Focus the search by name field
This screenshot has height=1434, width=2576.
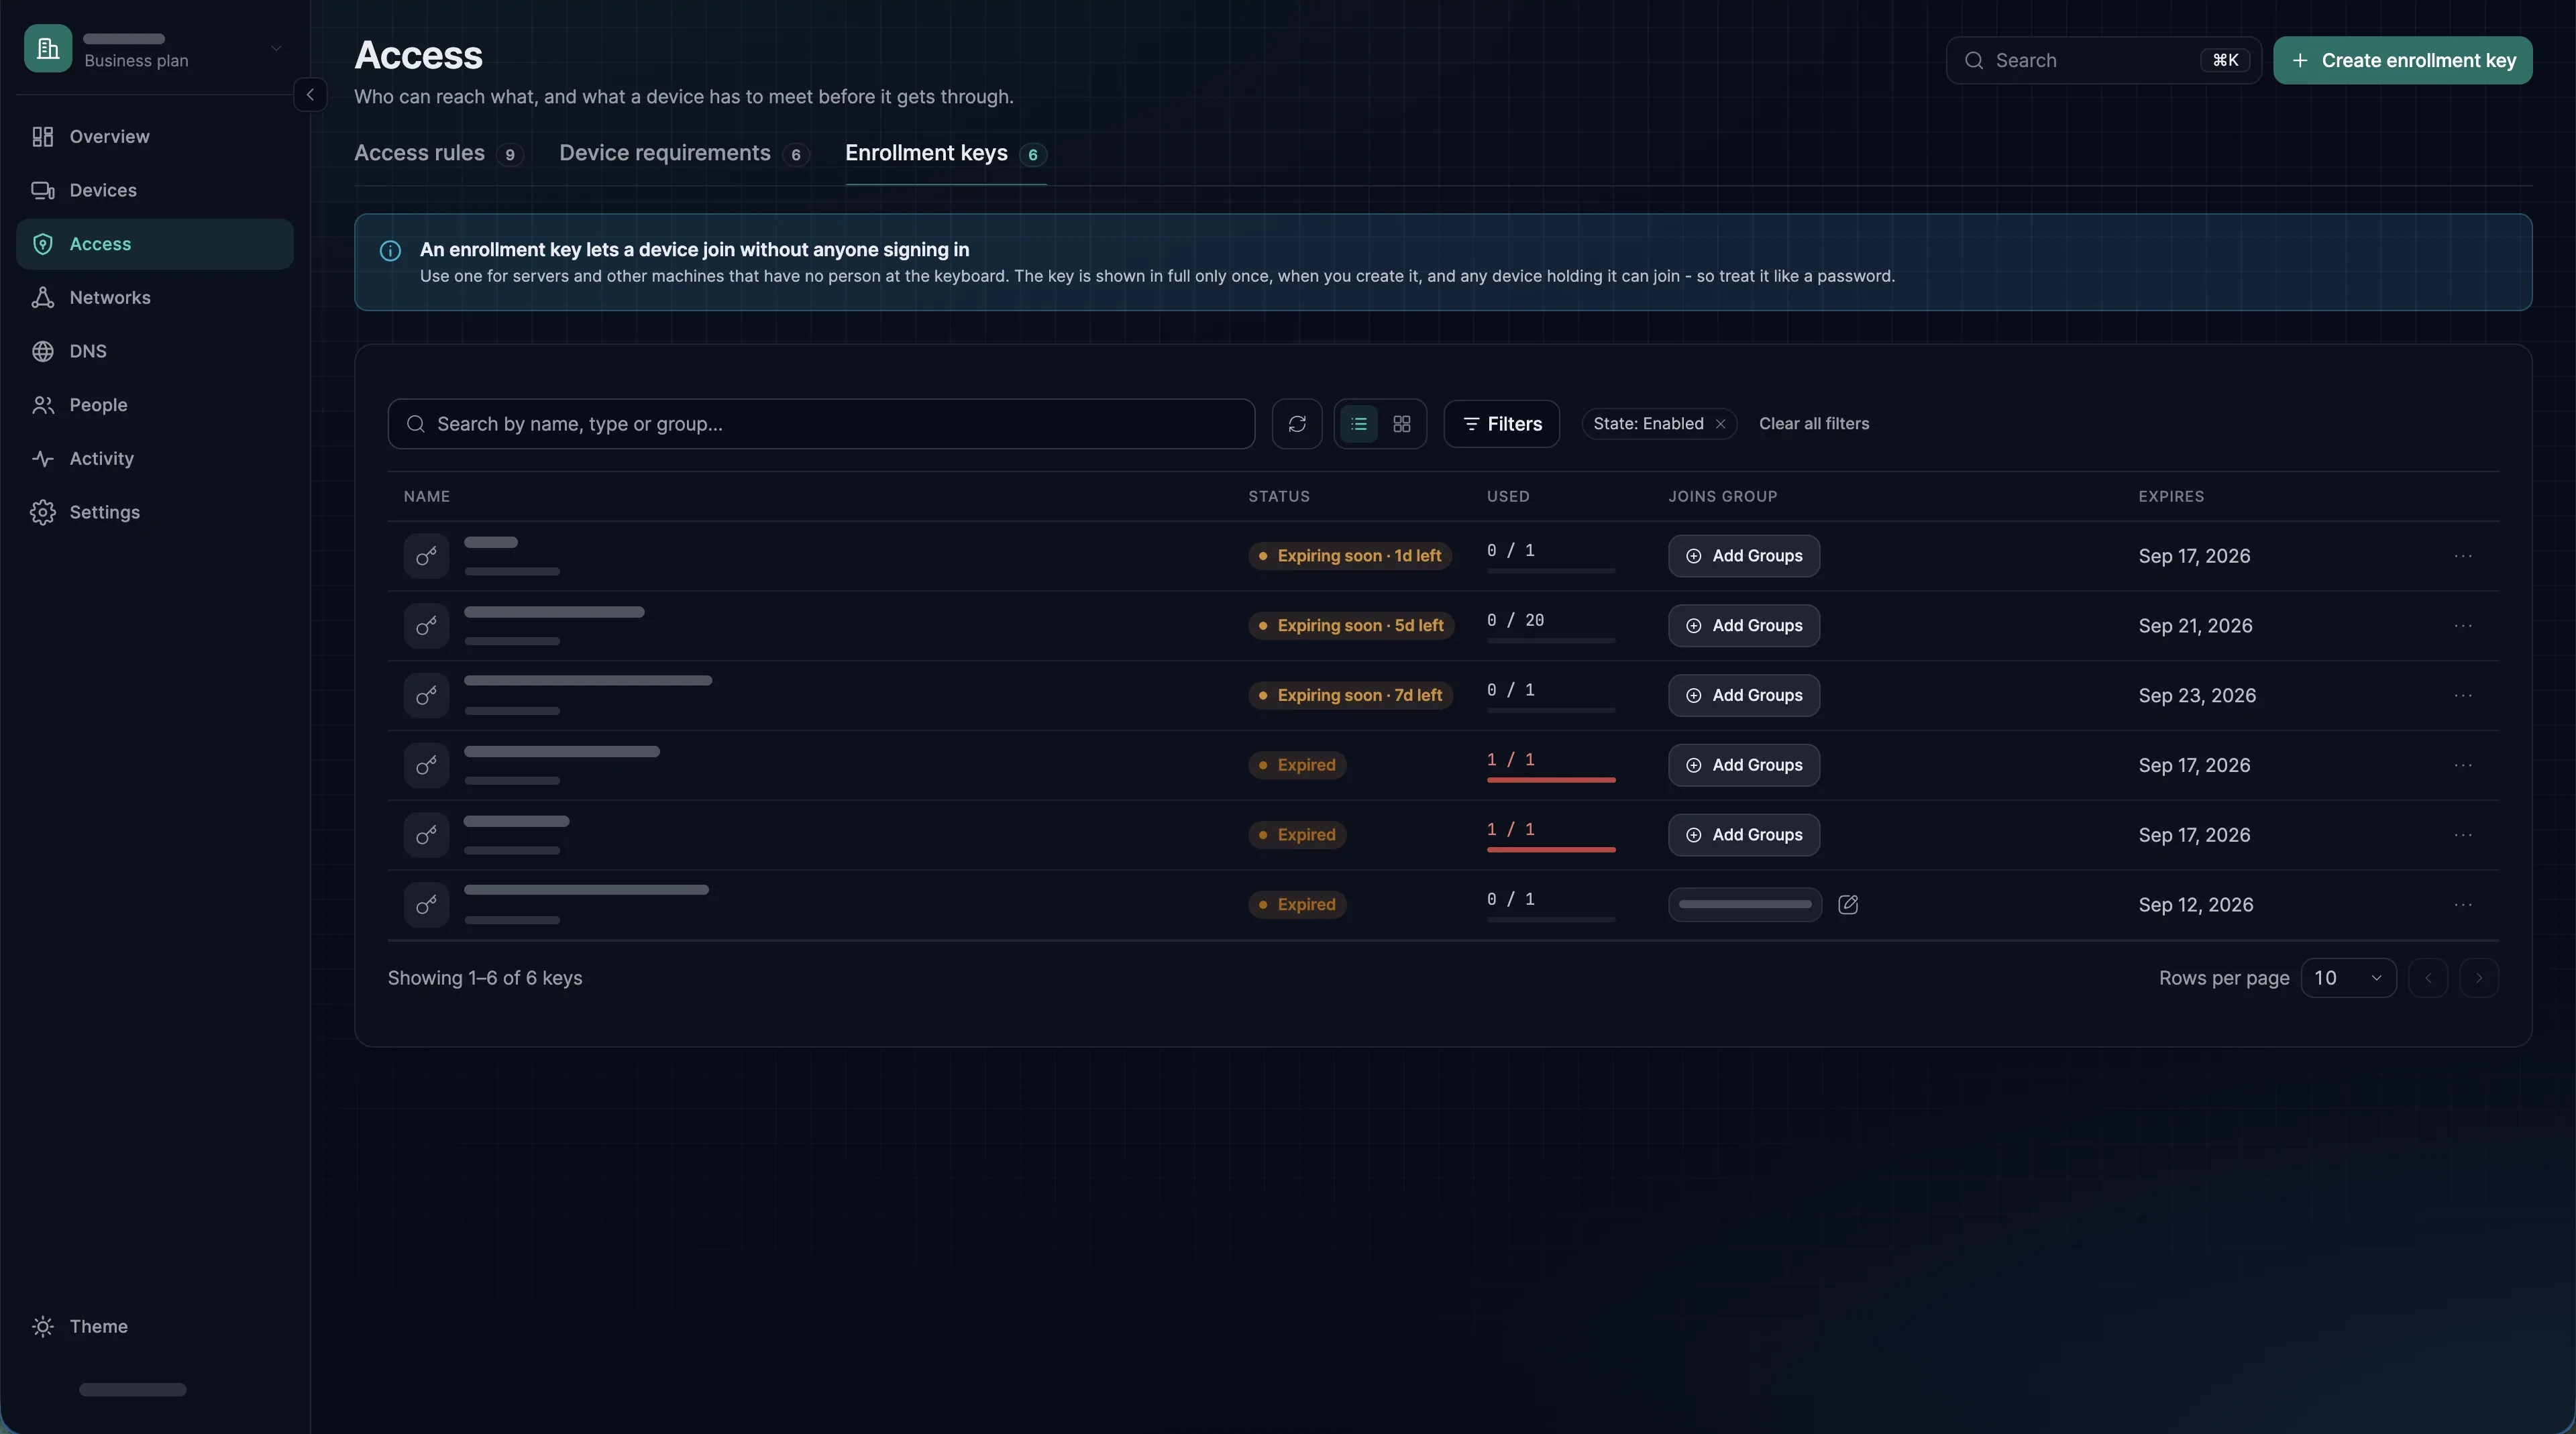[821, 424]
